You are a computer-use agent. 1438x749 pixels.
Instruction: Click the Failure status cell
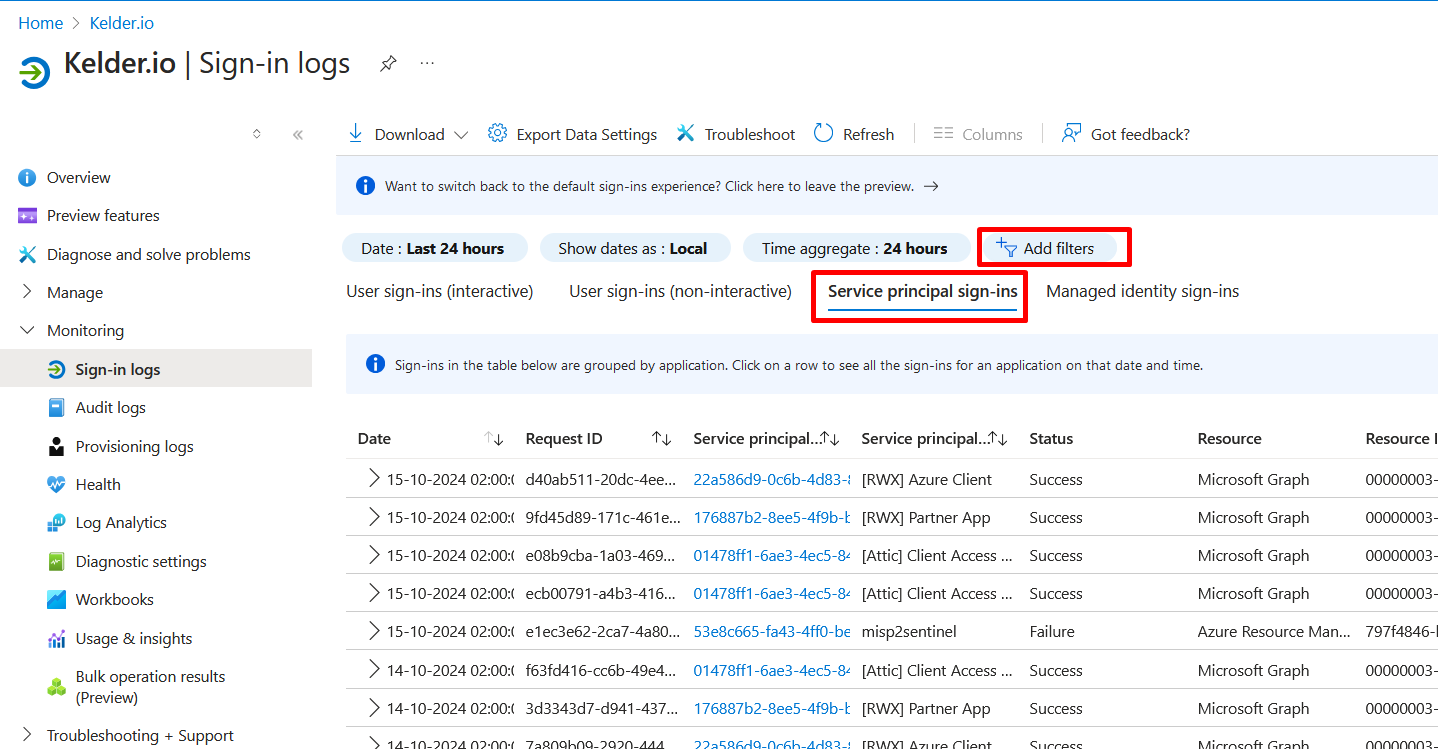click(1052, 631)
